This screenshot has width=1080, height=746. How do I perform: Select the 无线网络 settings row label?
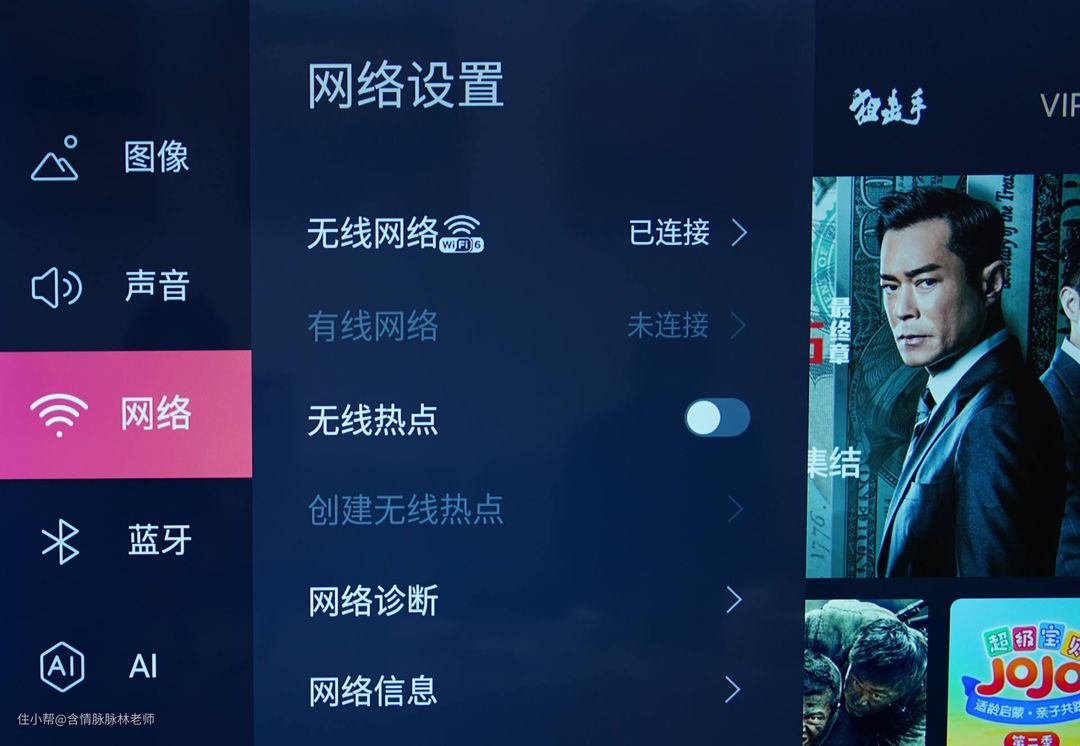coord(373,233)
